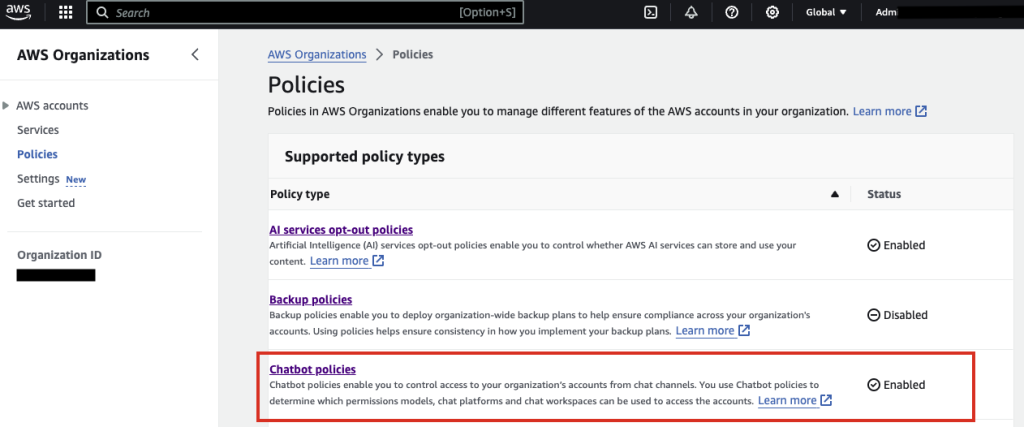
Task: Open AWS accounts in sidebar
Action: point(52,105)
